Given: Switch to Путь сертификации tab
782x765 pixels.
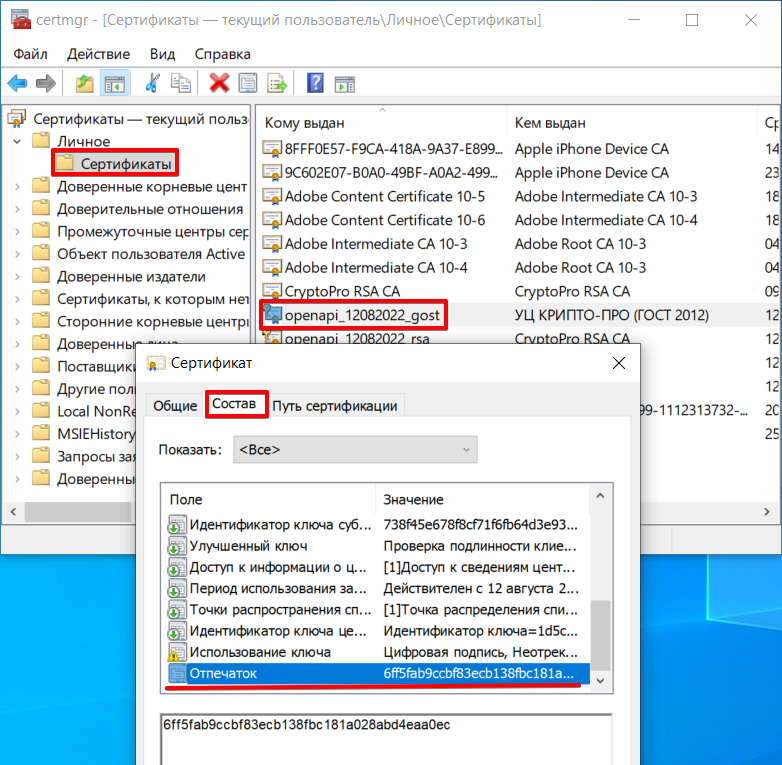Looking at the screenshot, I should point(335,405).
